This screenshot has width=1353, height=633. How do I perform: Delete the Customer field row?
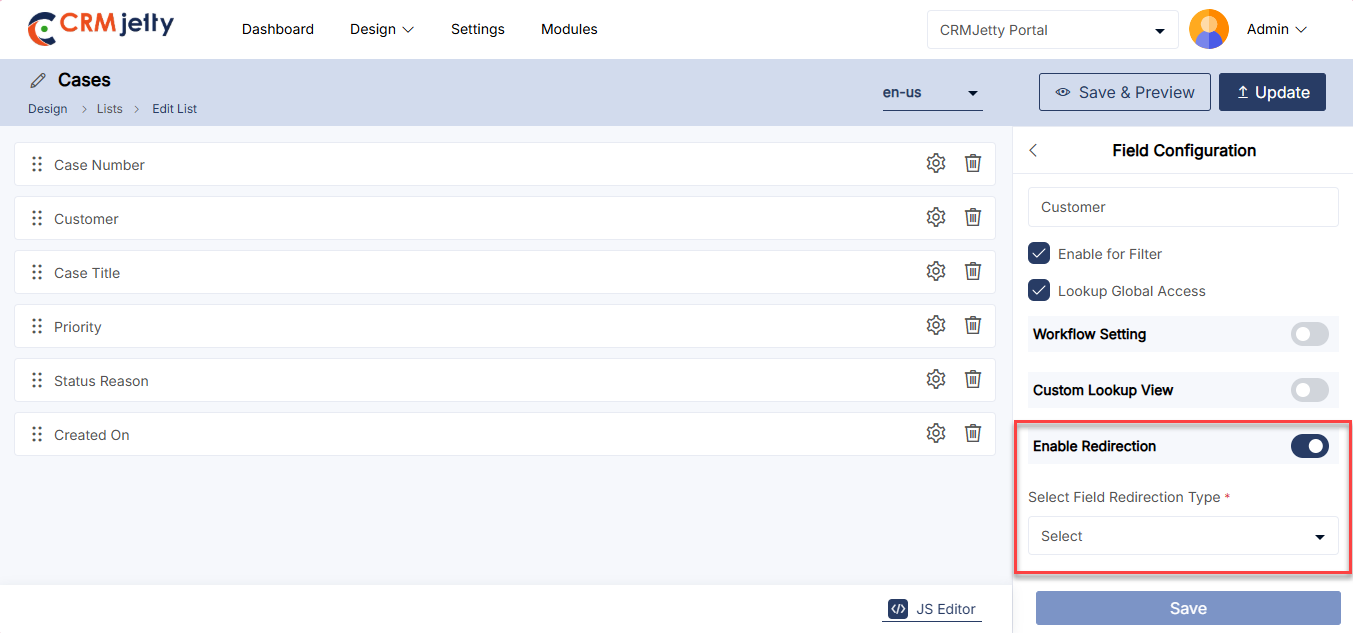(x=972, y=218)
